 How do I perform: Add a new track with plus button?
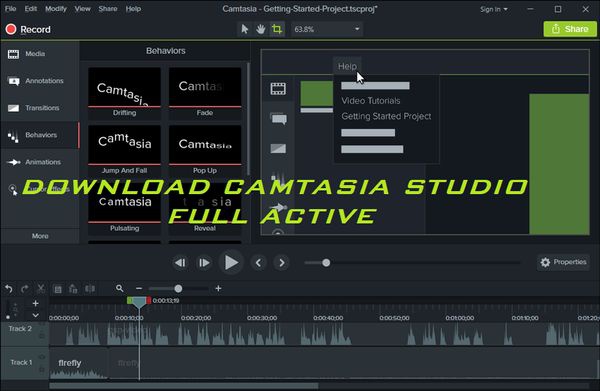(36, 303)
